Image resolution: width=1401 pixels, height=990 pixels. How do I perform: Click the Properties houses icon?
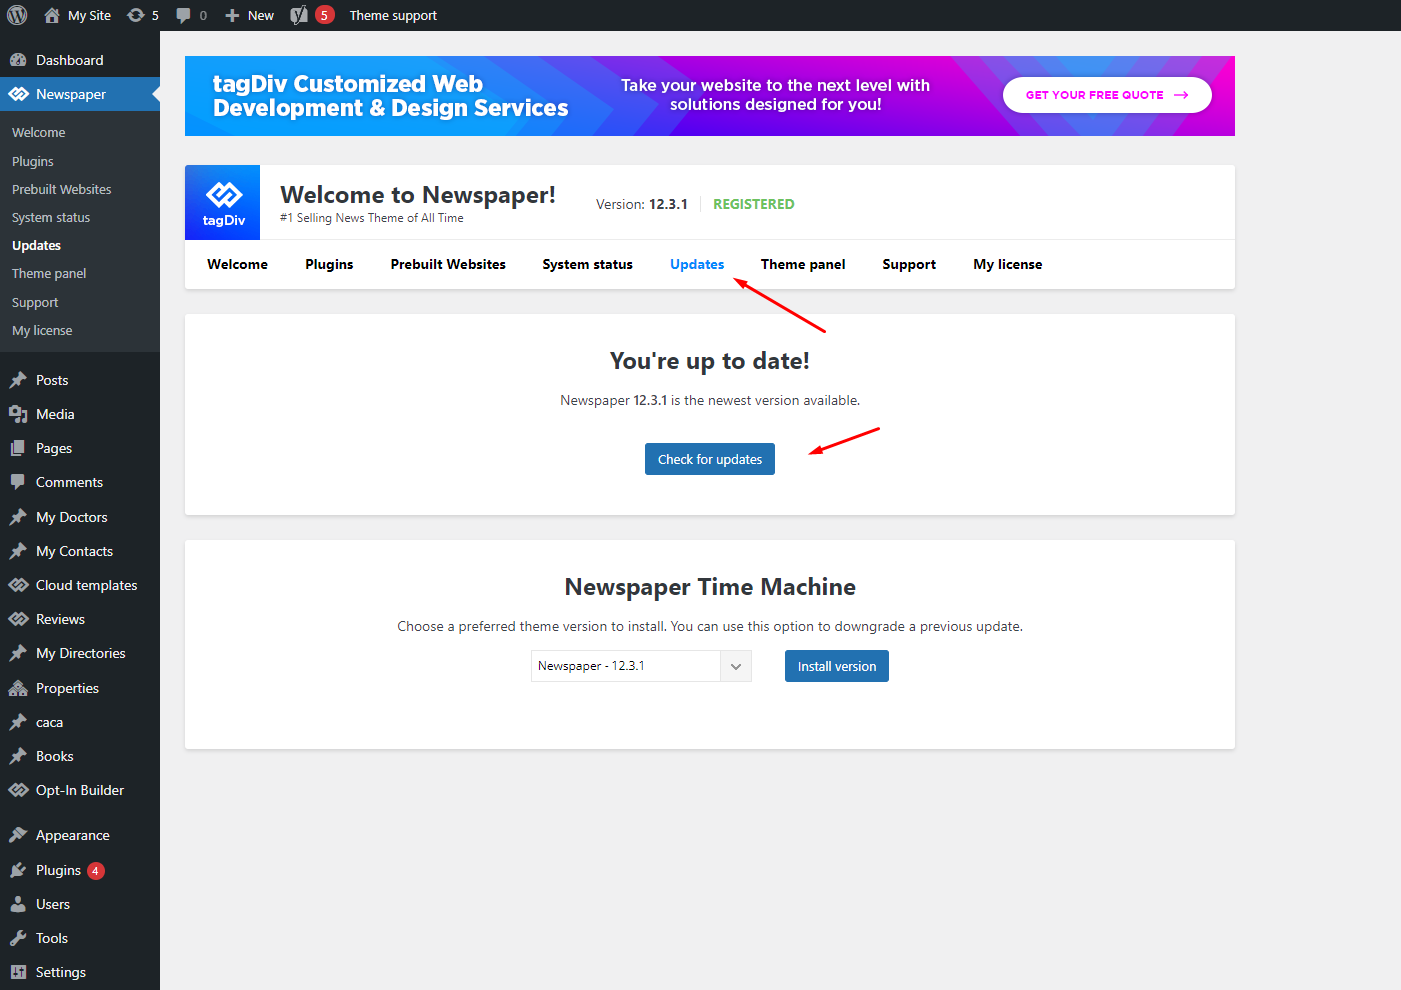(x=18, y=688)
